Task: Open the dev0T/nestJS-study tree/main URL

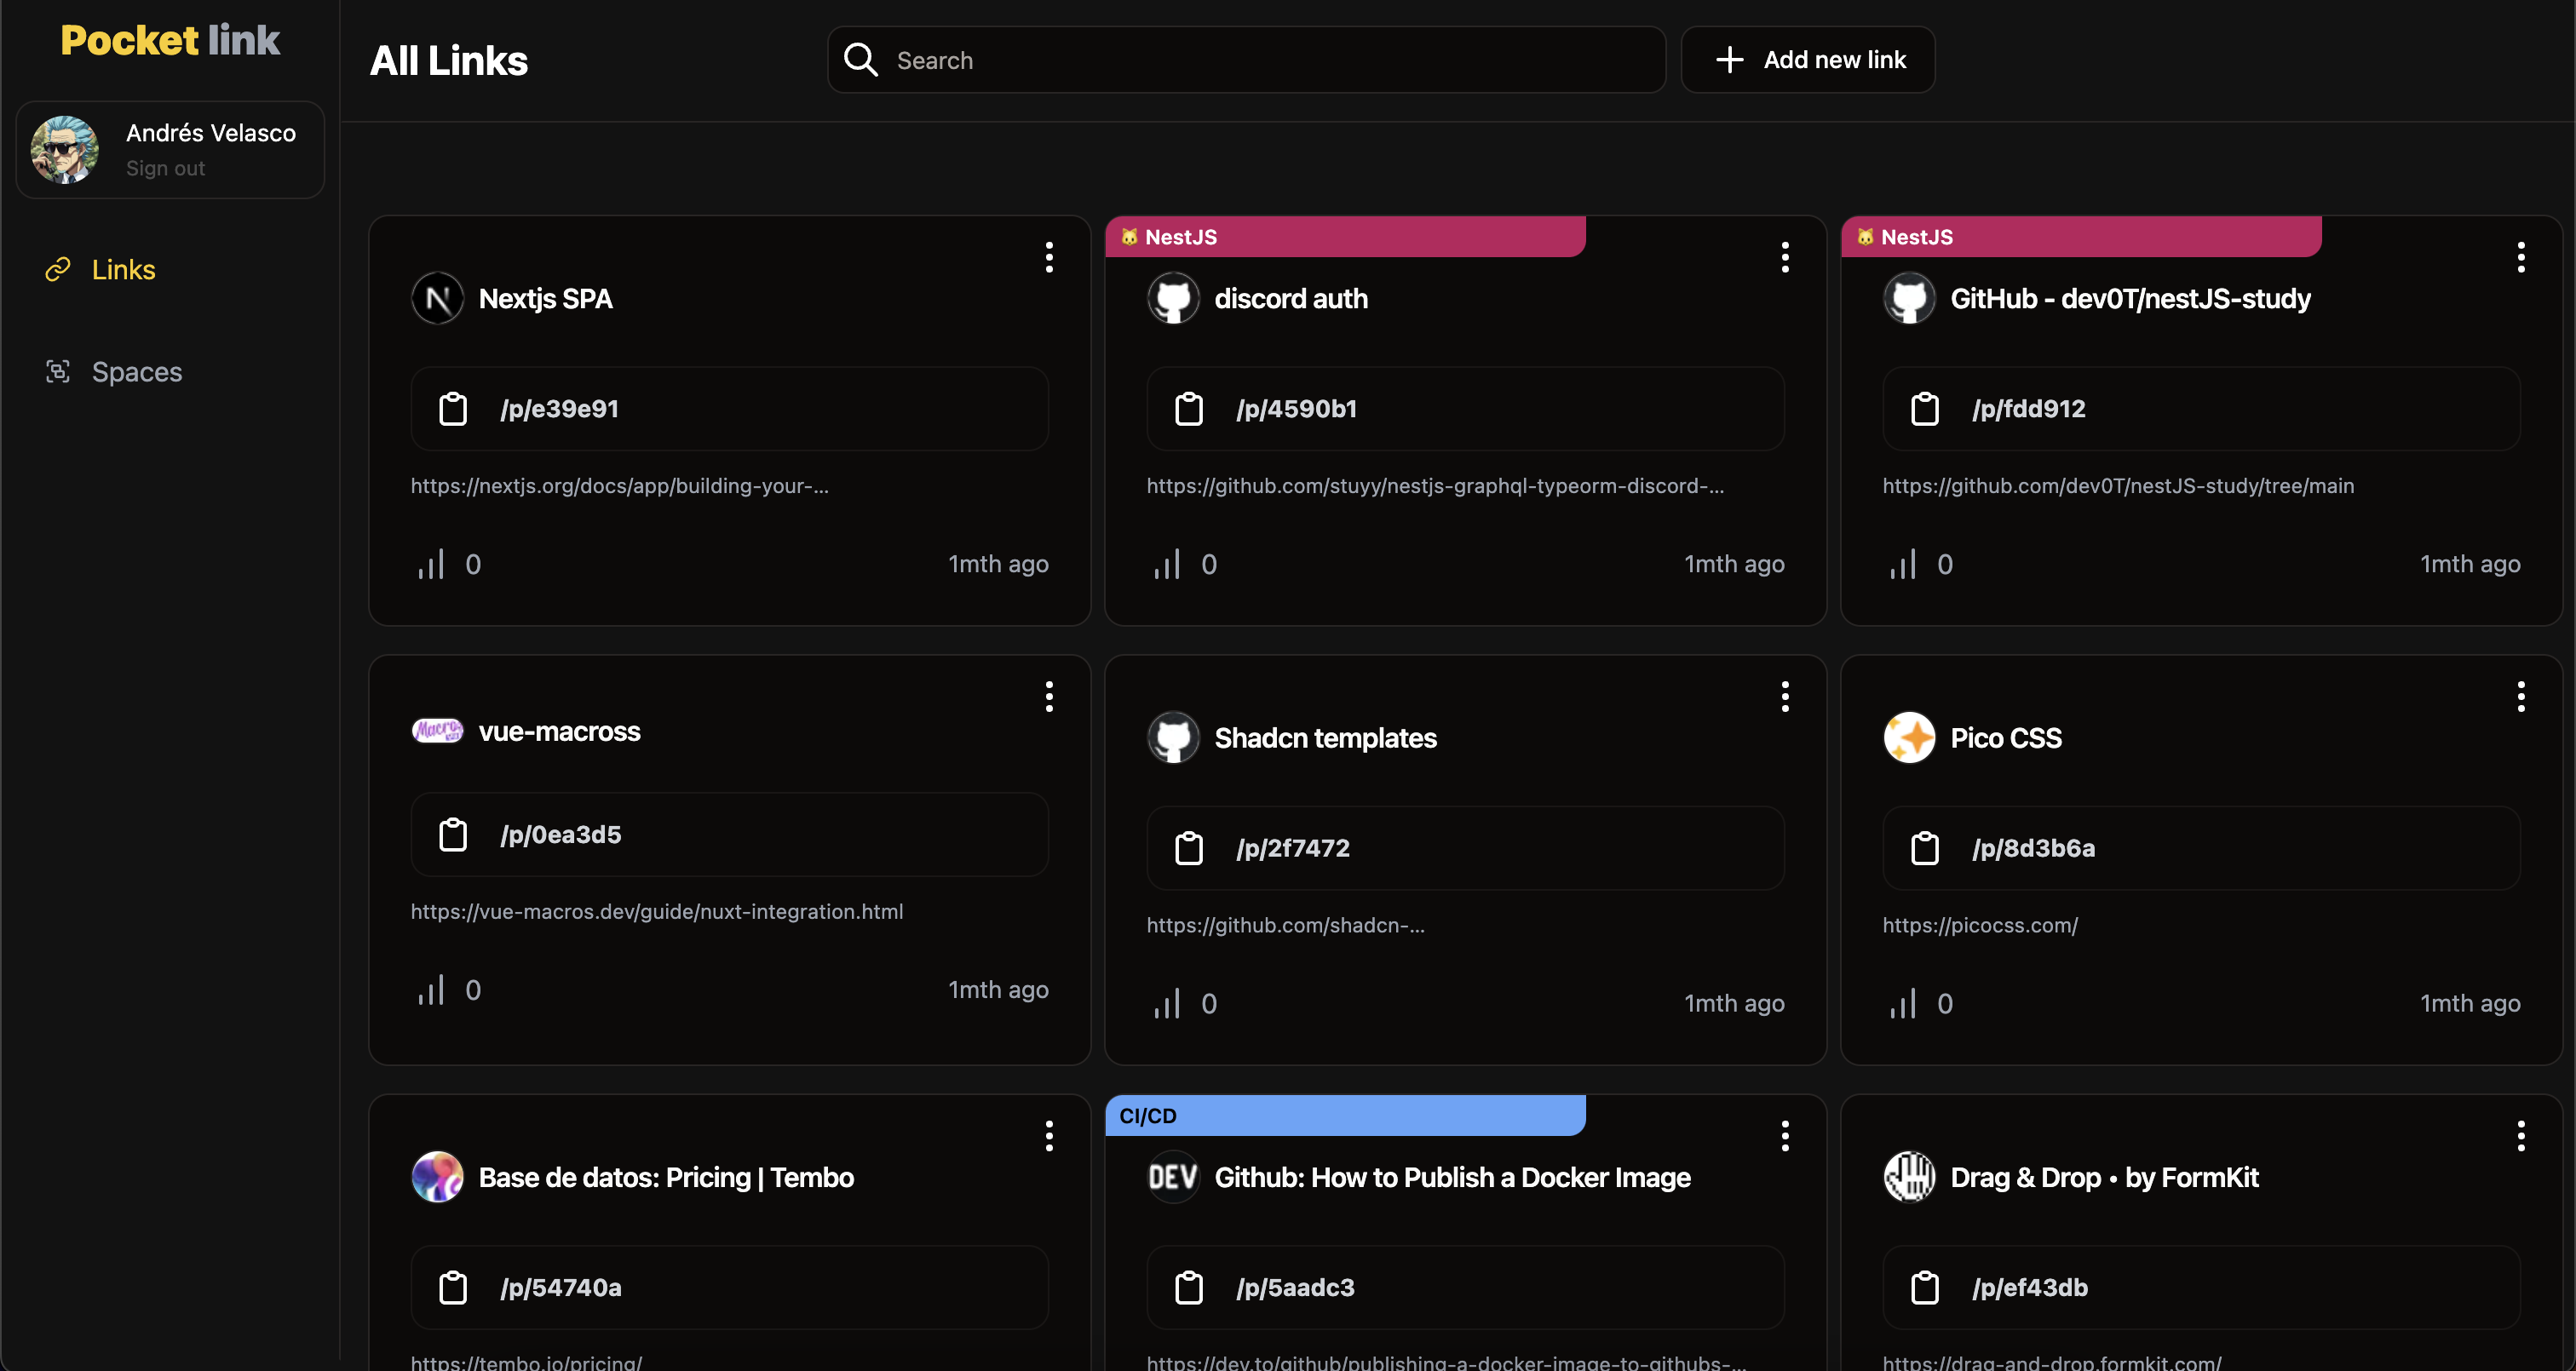Action: point(2118,486)
